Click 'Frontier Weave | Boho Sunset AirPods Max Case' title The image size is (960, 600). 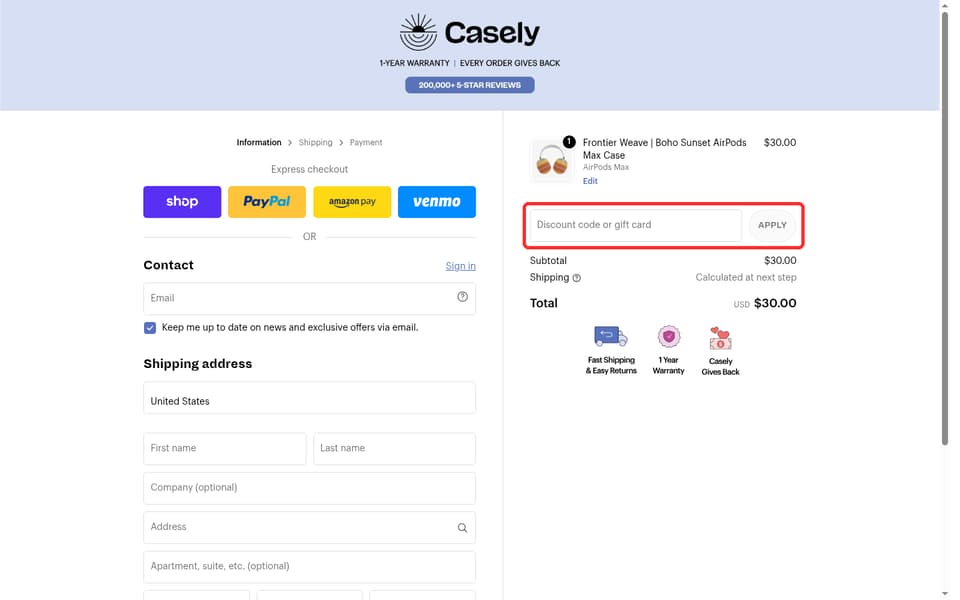[x=664, y=149]
